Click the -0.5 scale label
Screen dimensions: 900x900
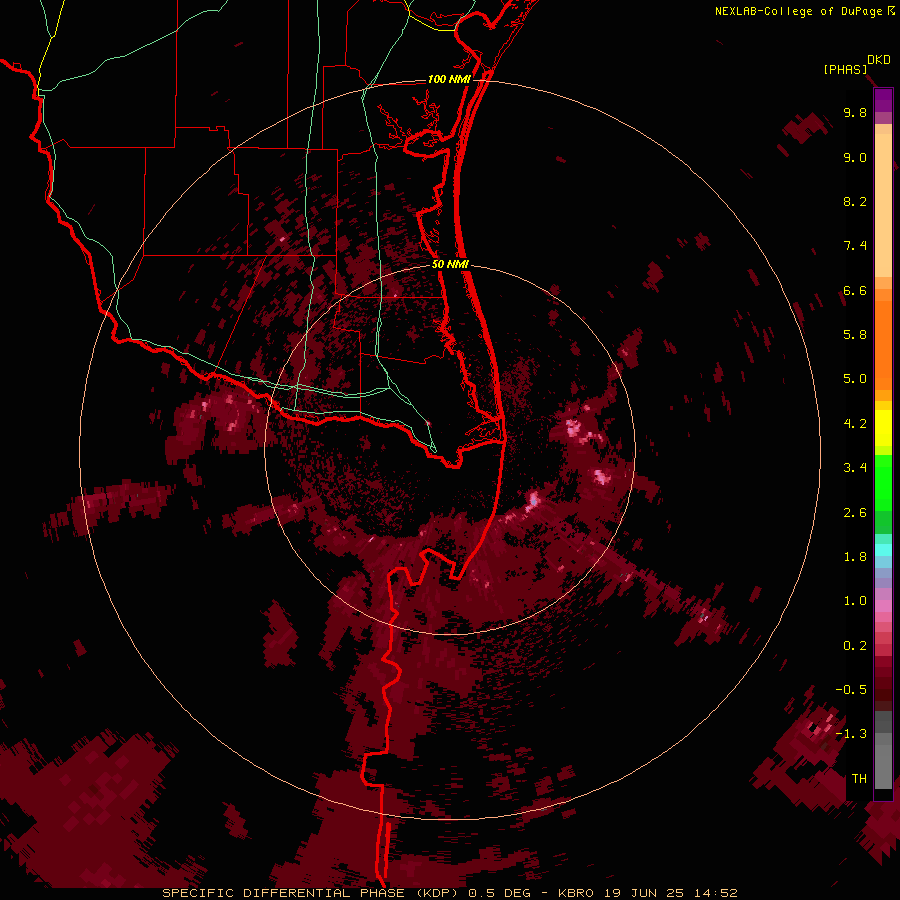click(851, 690)
